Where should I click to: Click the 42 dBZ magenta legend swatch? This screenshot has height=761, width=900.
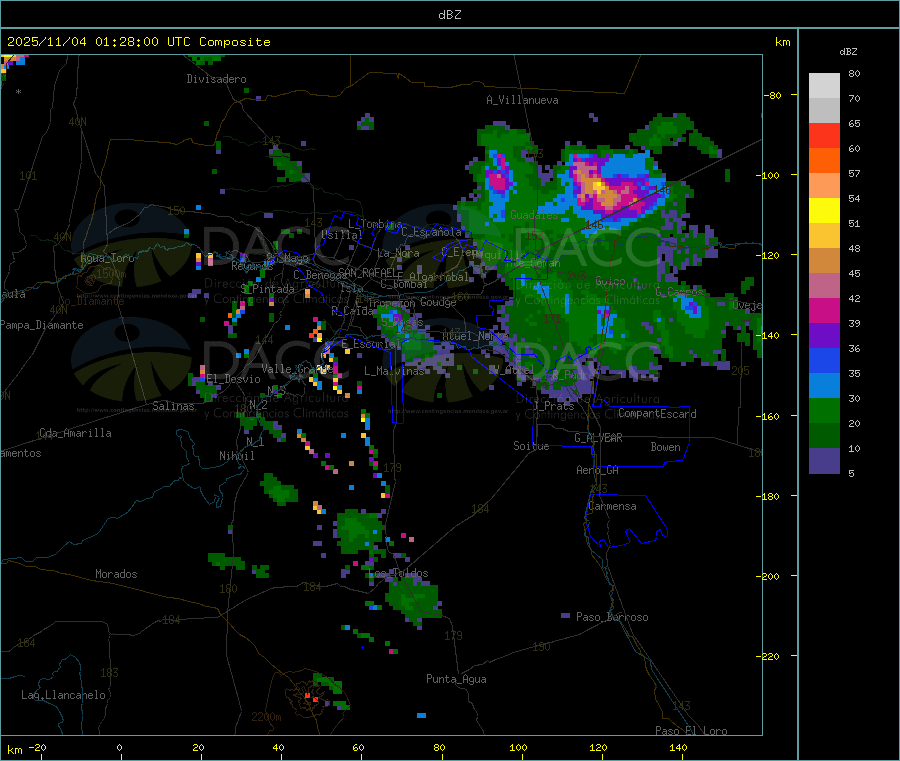tap(824, 310)
